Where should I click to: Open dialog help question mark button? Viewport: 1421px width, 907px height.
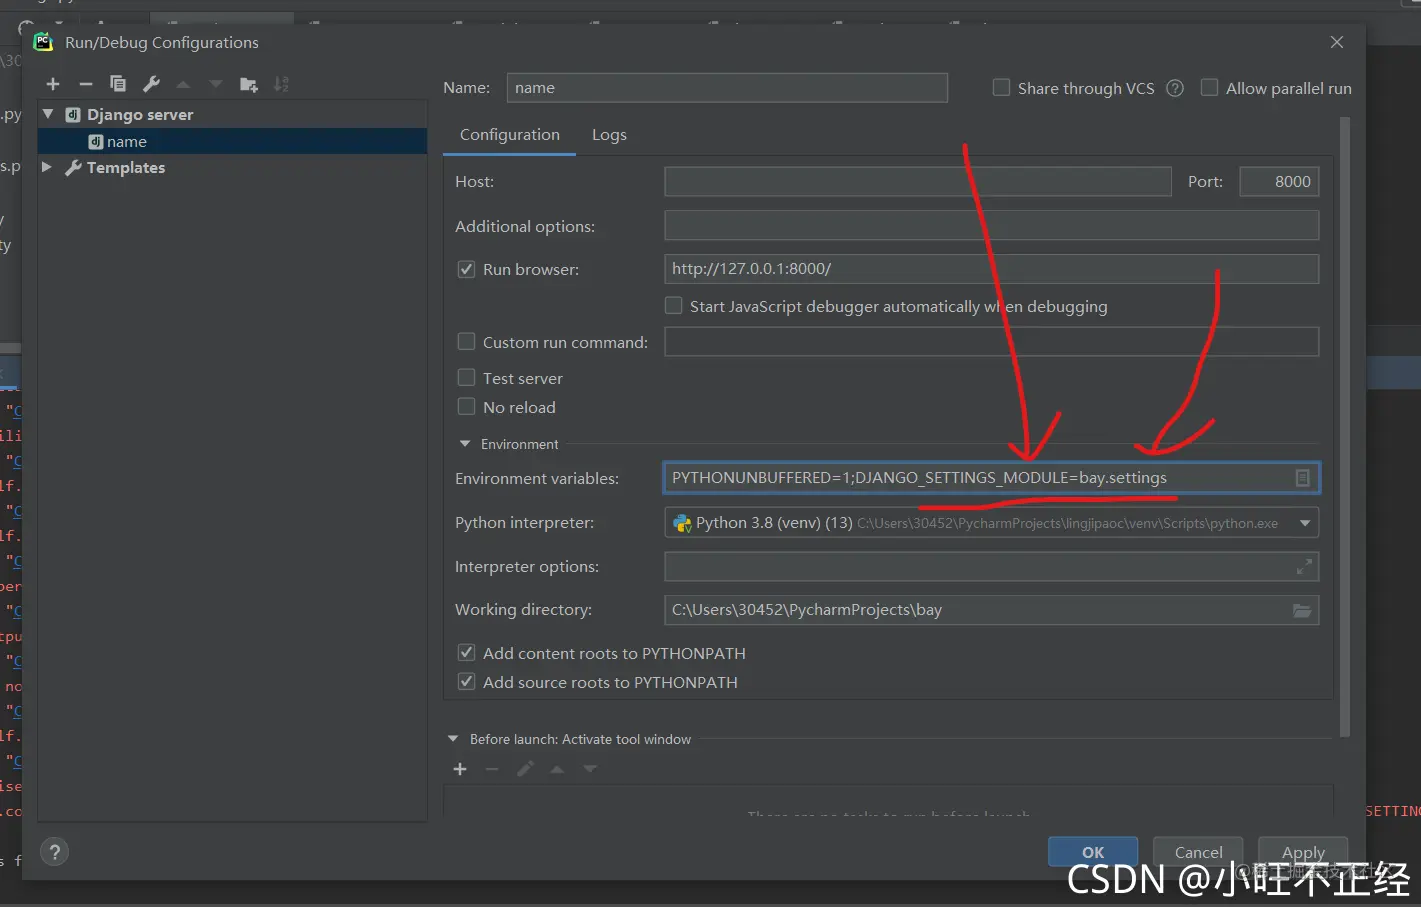[55, 852]
